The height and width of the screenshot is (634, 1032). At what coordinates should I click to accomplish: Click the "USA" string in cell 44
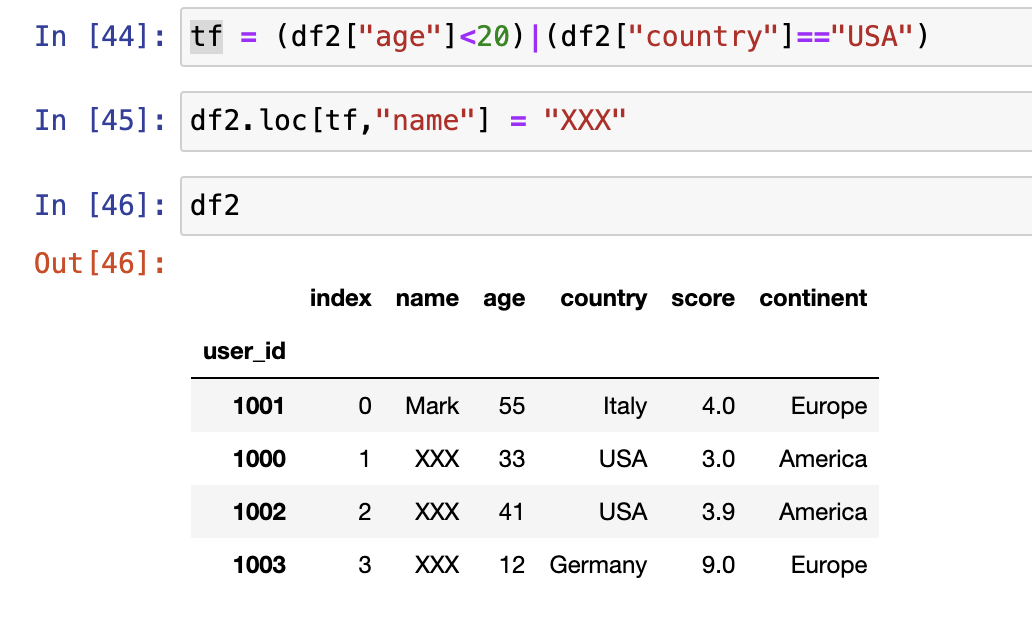pyautogui.click(x=873, y=36)
